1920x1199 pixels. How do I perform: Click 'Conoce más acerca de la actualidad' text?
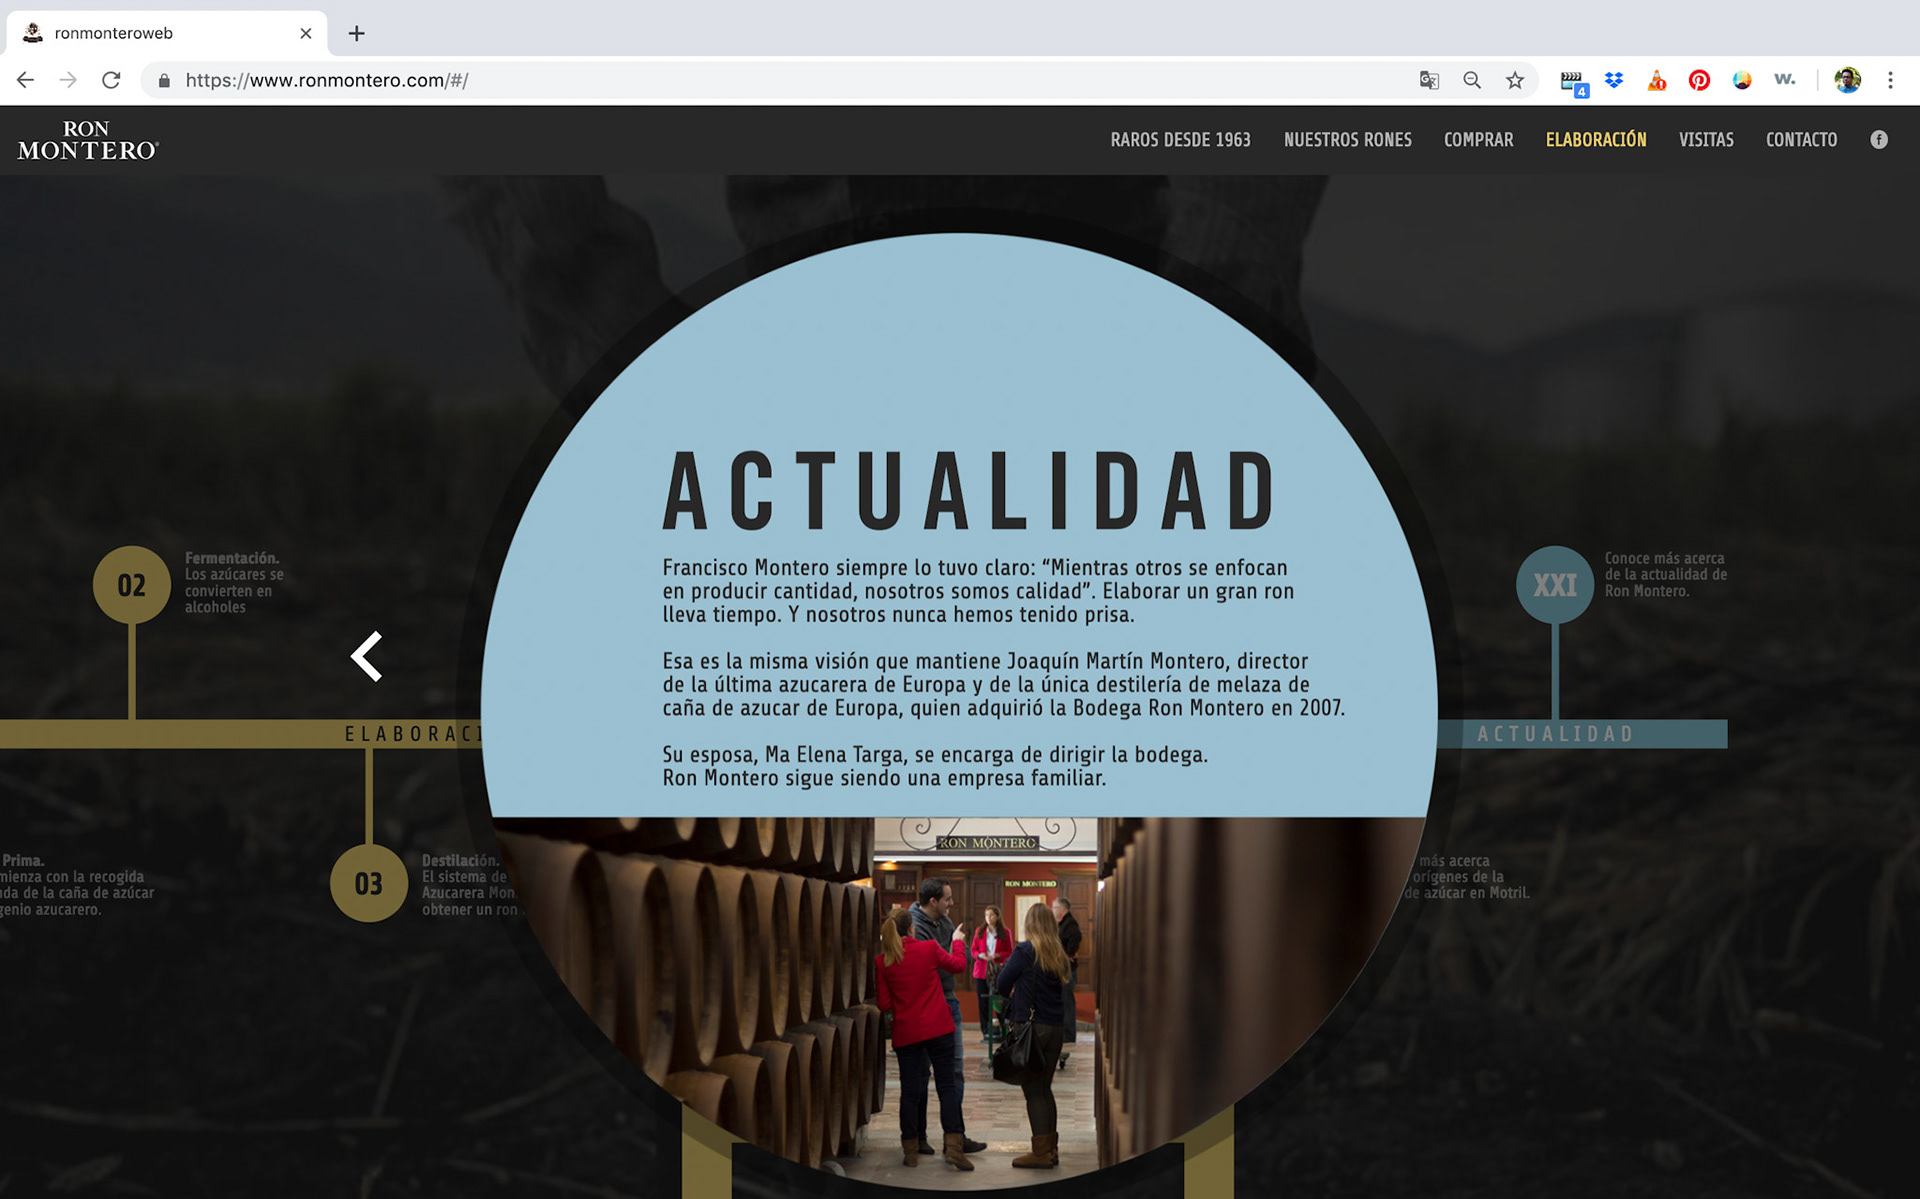tap(1666, 574)
